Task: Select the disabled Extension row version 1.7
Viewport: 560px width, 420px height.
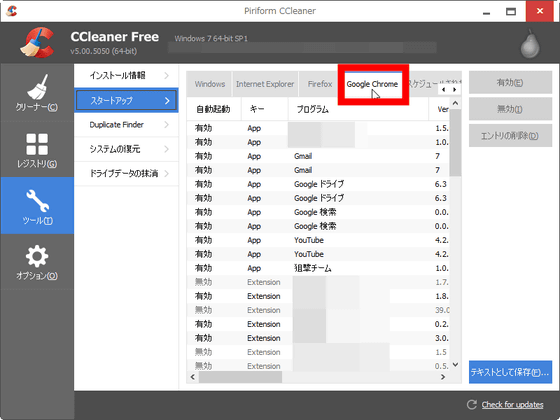Action: point(318,282)
